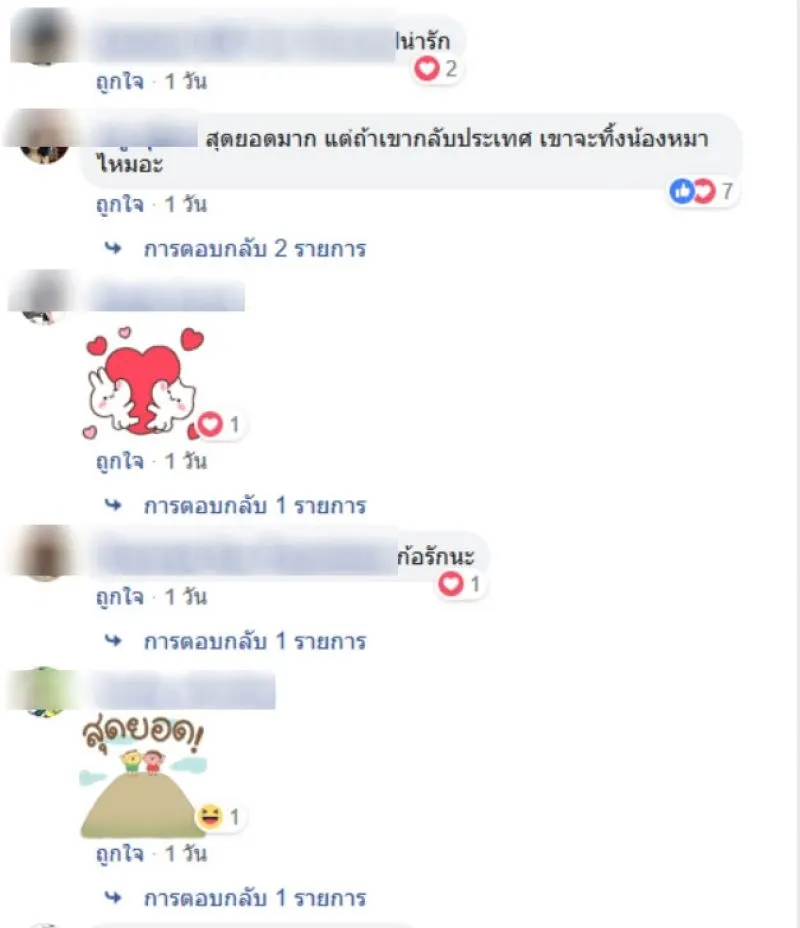Expand replies under the สุดยอด sticker comment
Viewport: 800px width, 928px height.
point(254,898)
